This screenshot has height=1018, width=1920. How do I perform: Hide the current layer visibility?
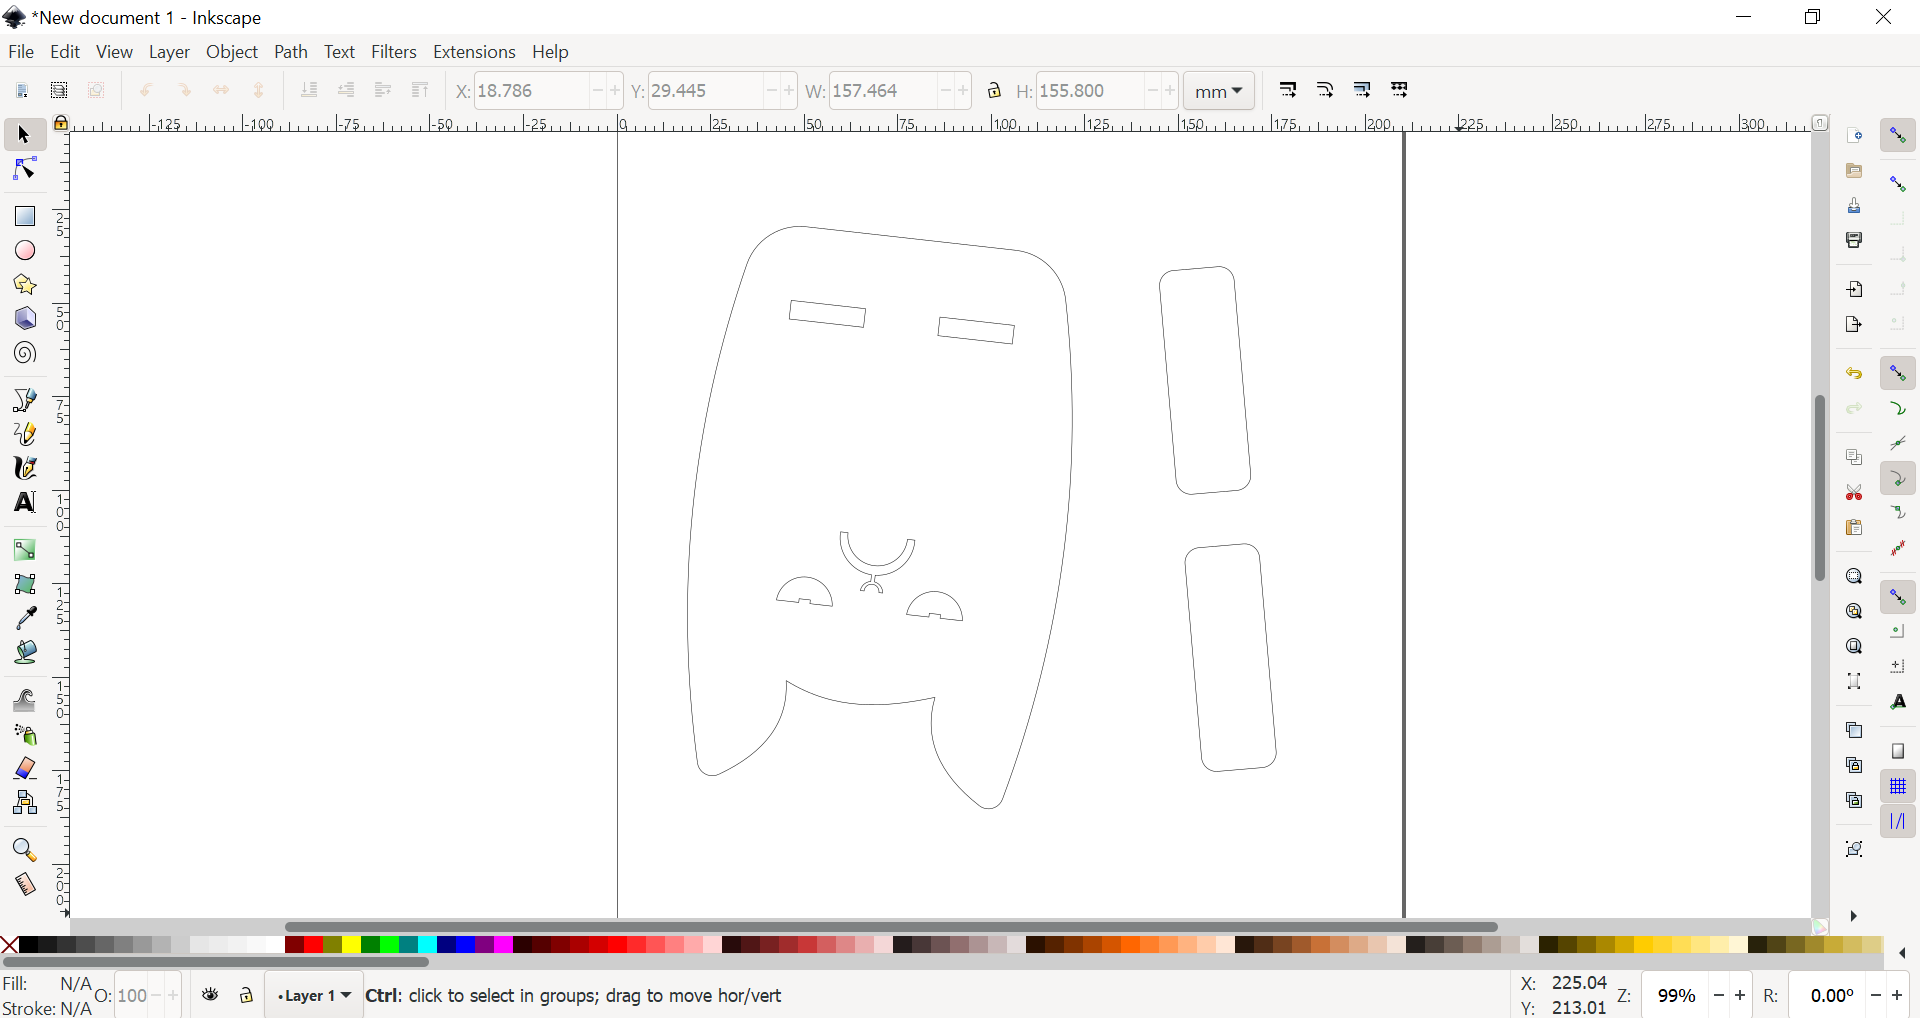coord(210,996)
